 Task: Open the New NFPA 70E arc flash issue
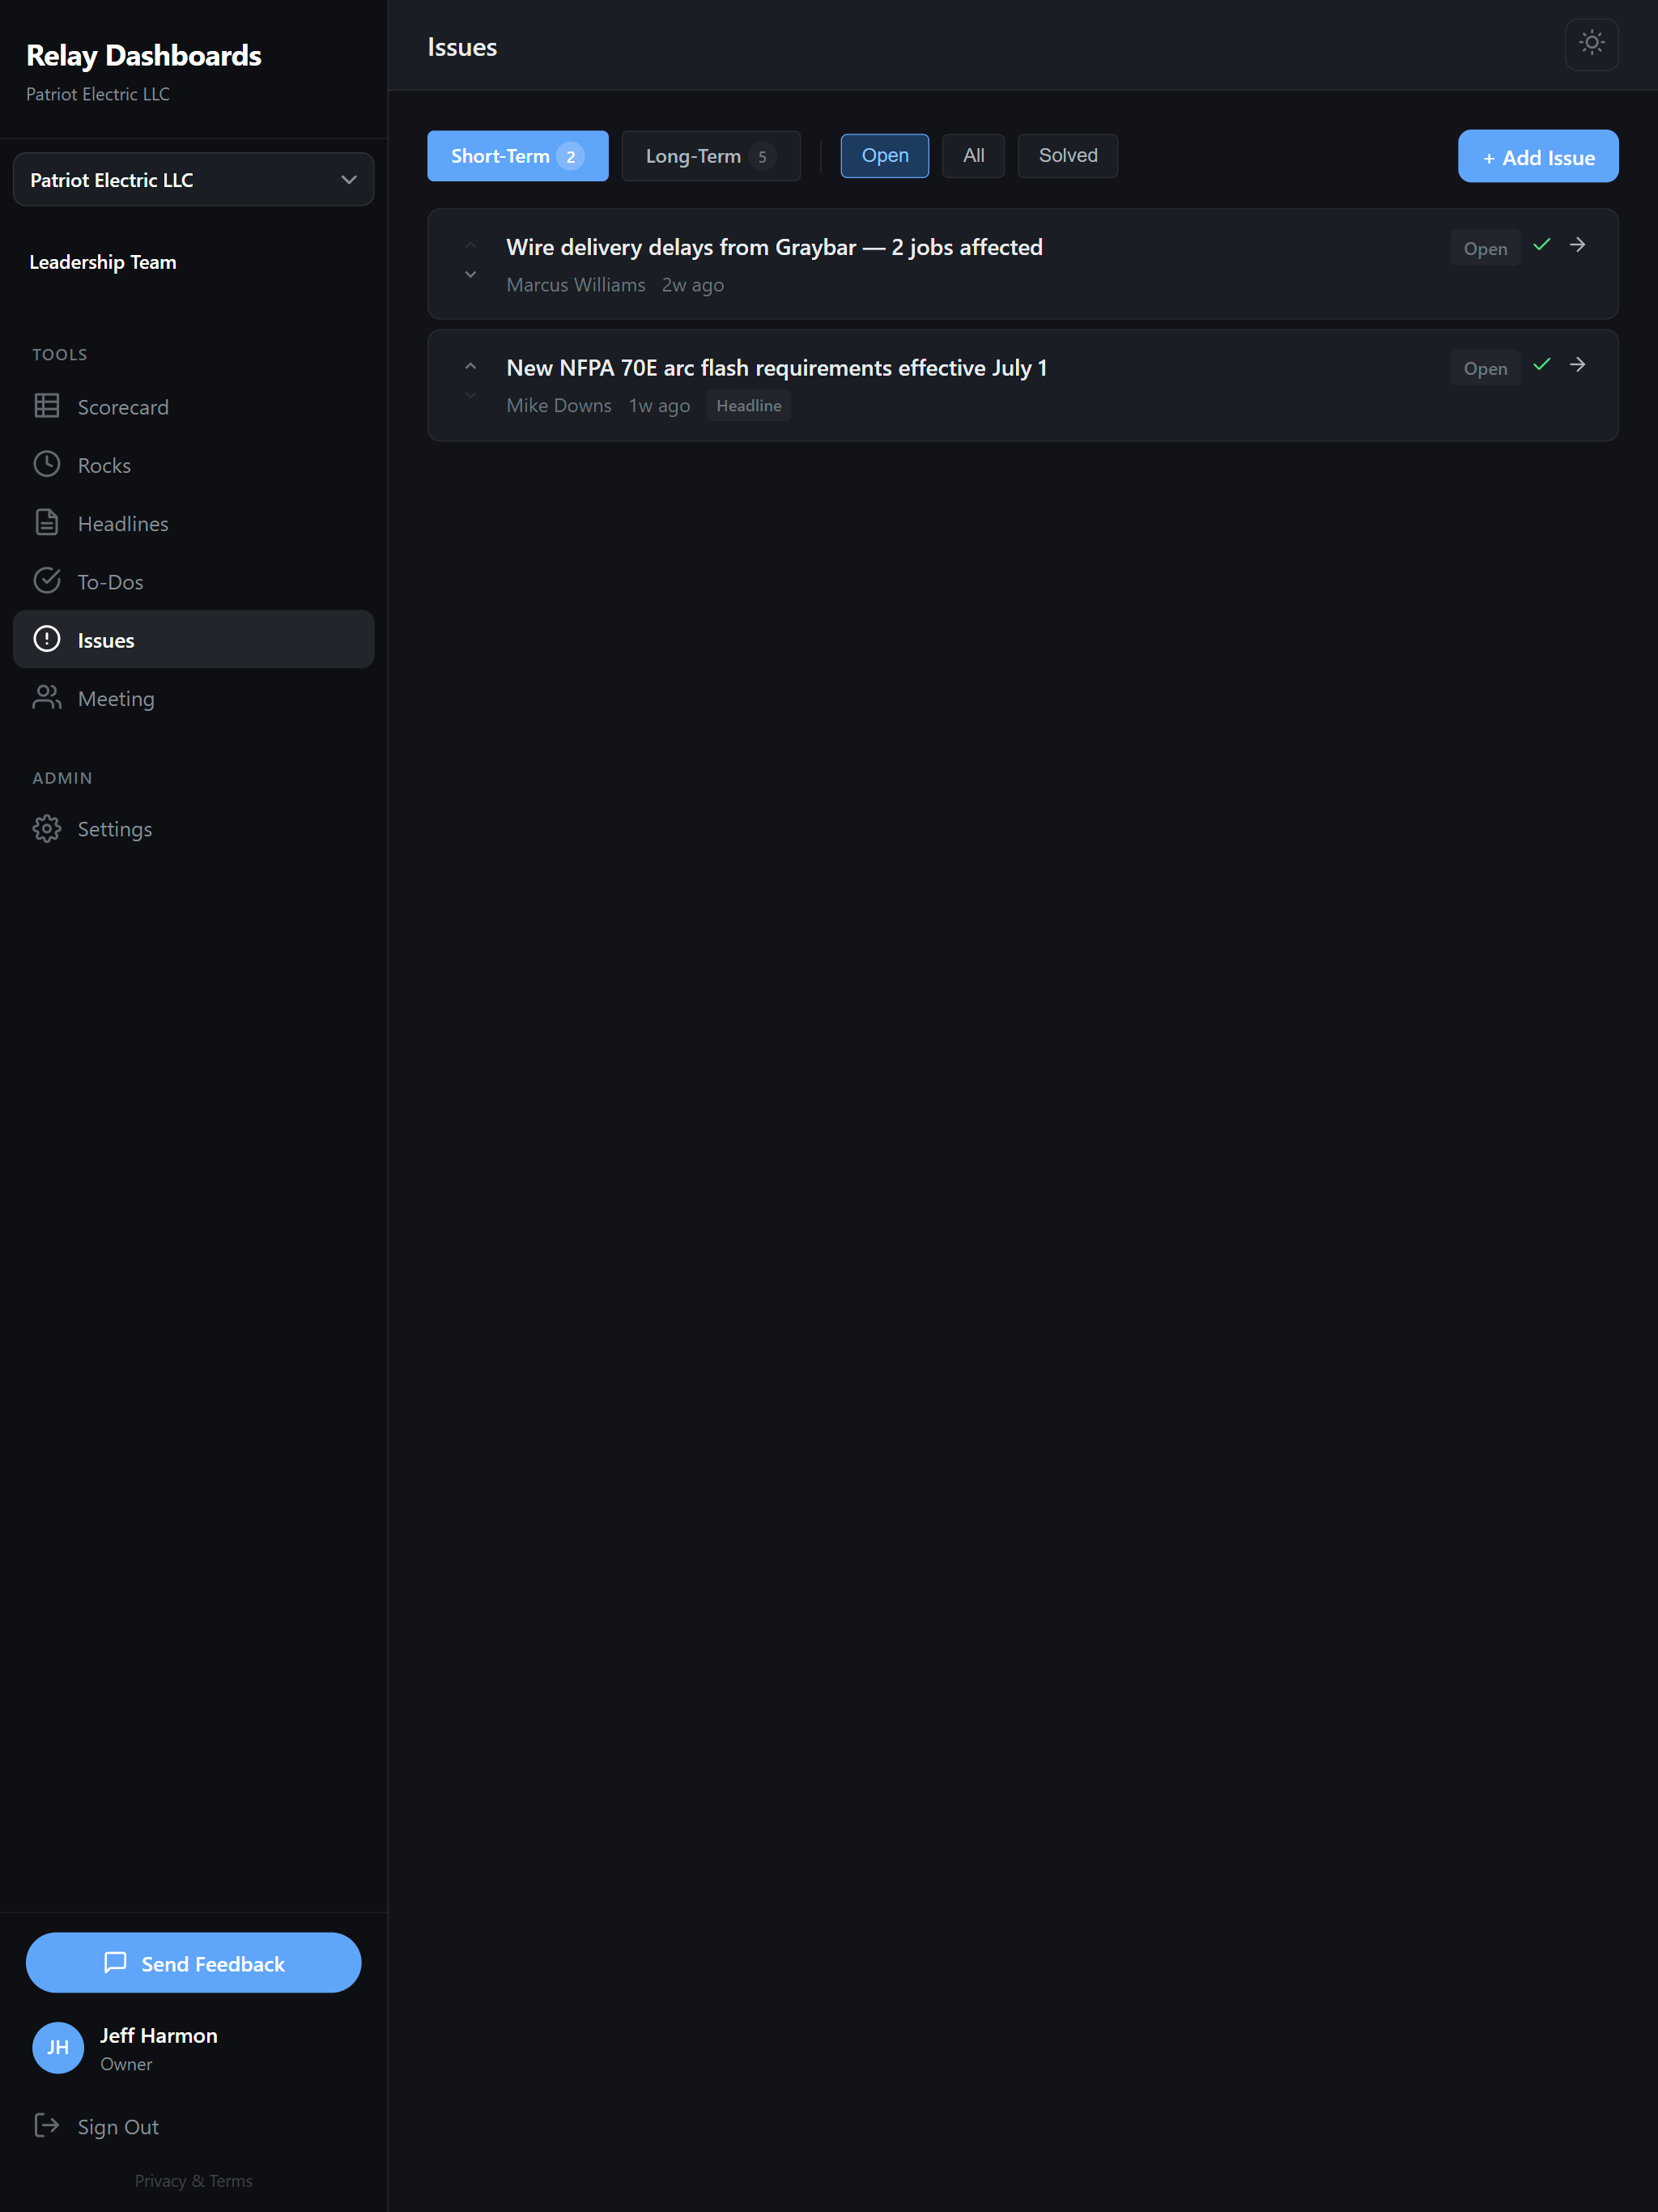point(776,367)
